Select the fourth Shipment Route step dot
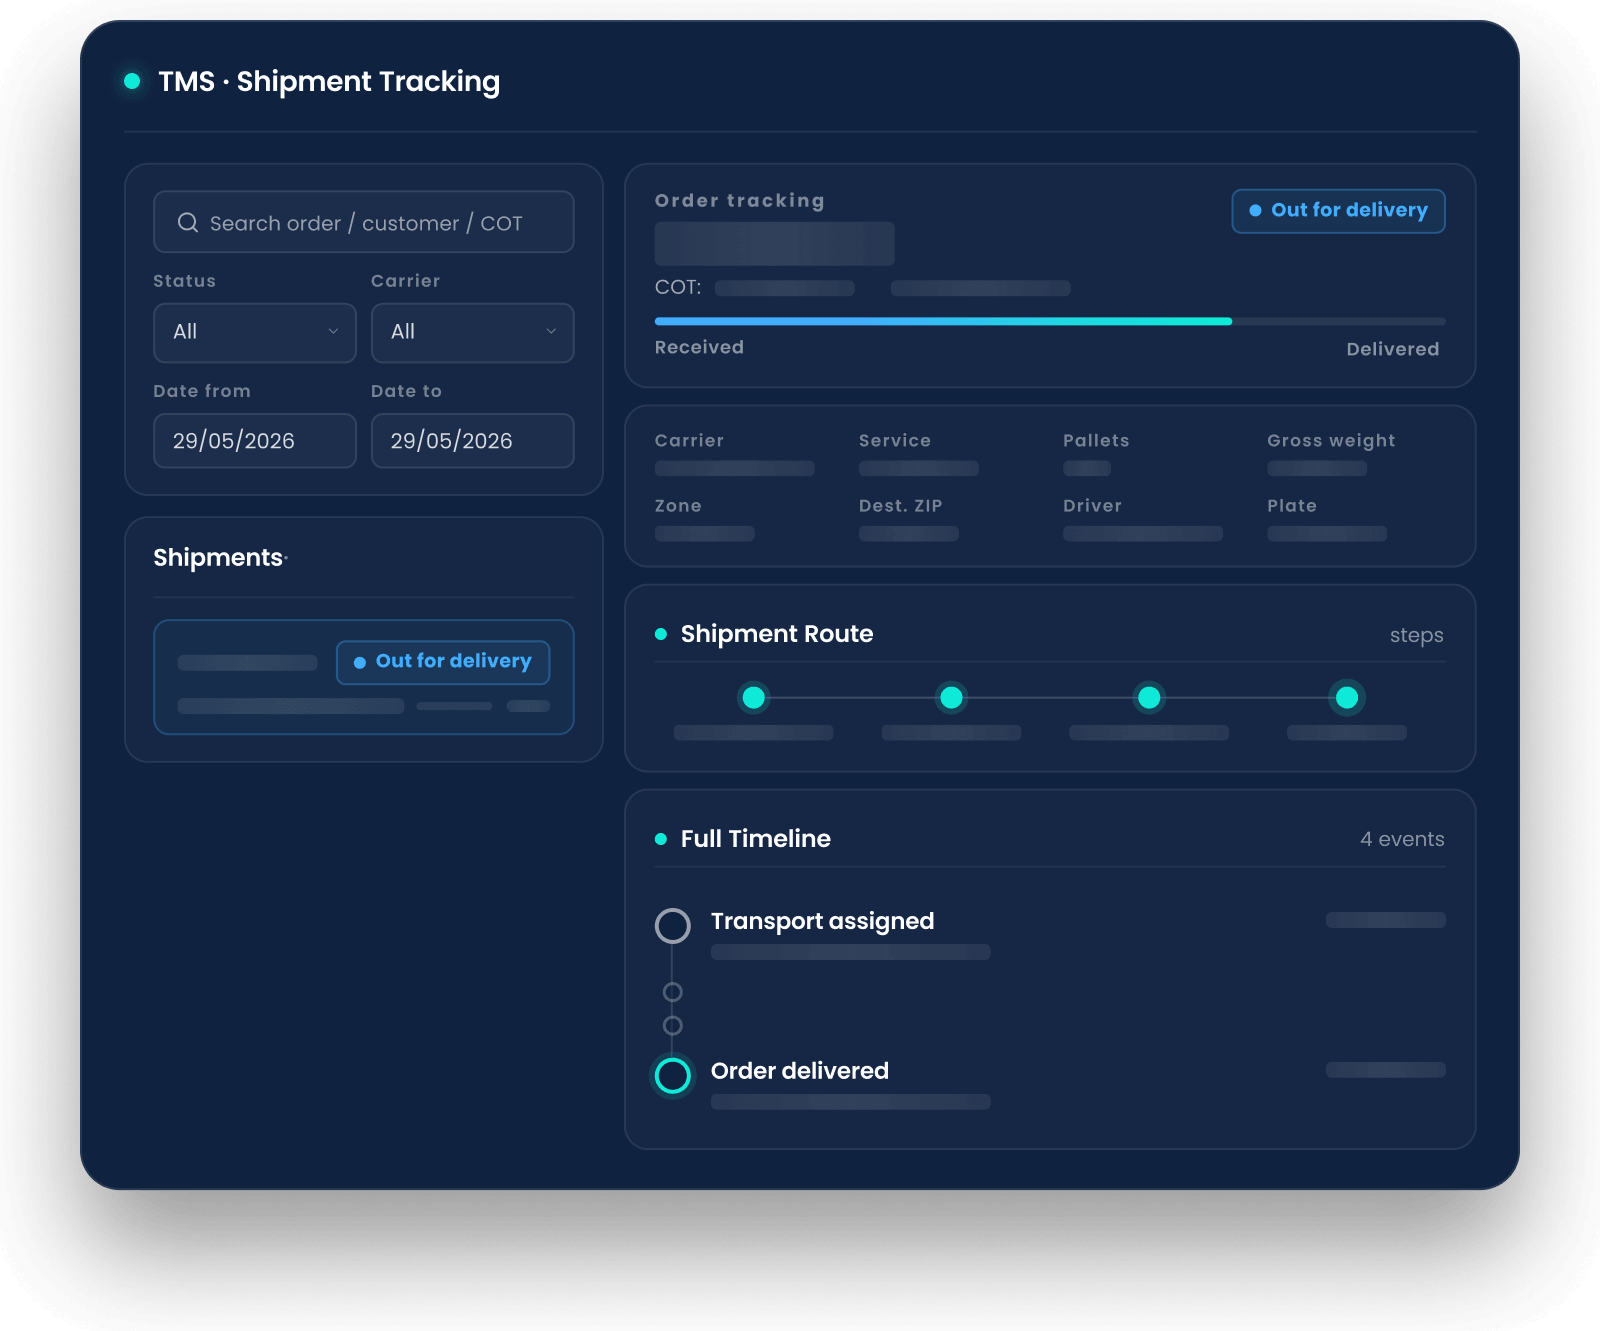The height and width of the screenshot is (1331, 1600). [x=1347, y=697]
